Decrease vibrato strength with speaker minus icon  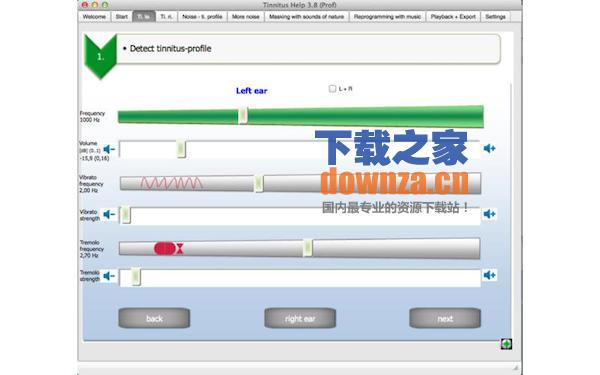click(x=109, y=214)
